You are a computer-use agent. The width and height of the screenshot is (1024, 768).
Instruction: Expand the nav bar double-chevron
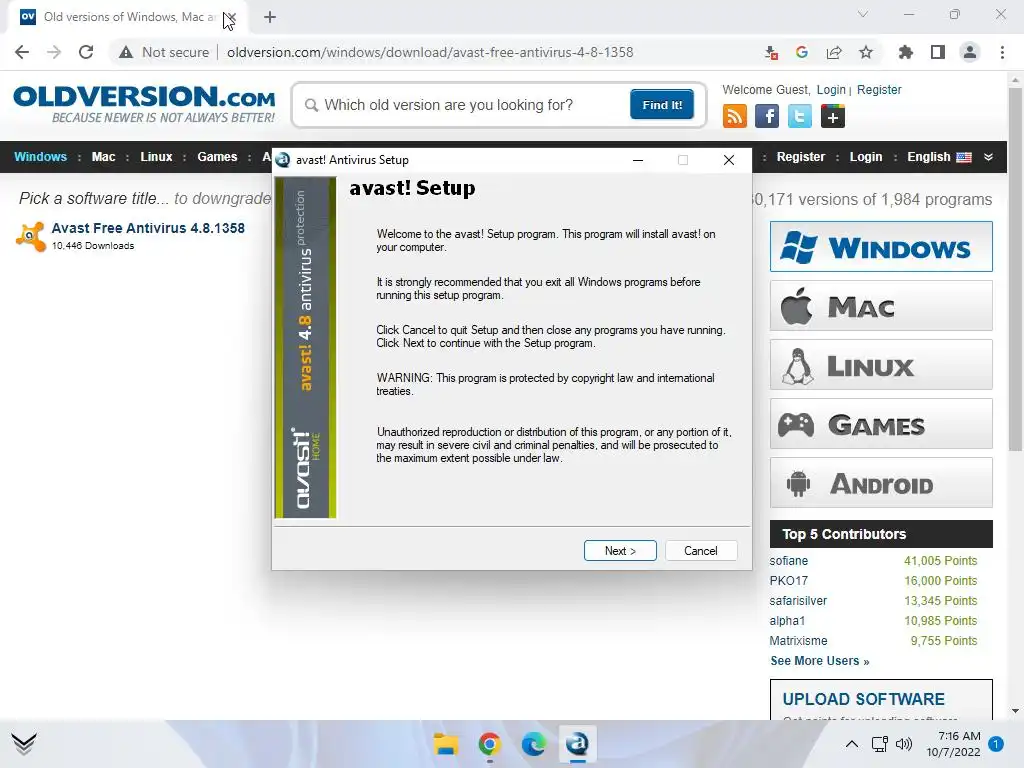988,157
